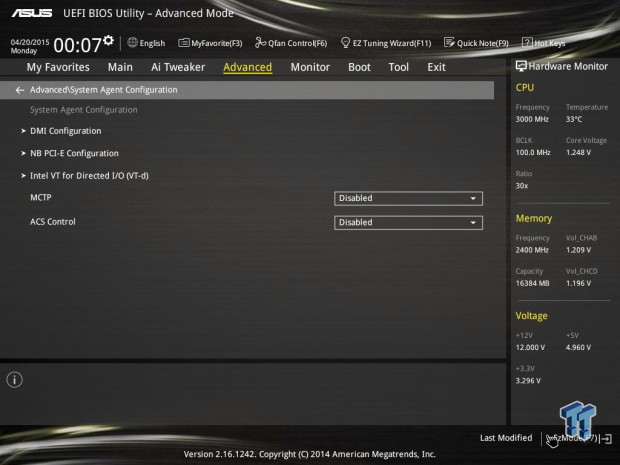
Task: Click the Vol_CHAB value 1.209 V
Action: pyautogui.click(x=578, y=250)
